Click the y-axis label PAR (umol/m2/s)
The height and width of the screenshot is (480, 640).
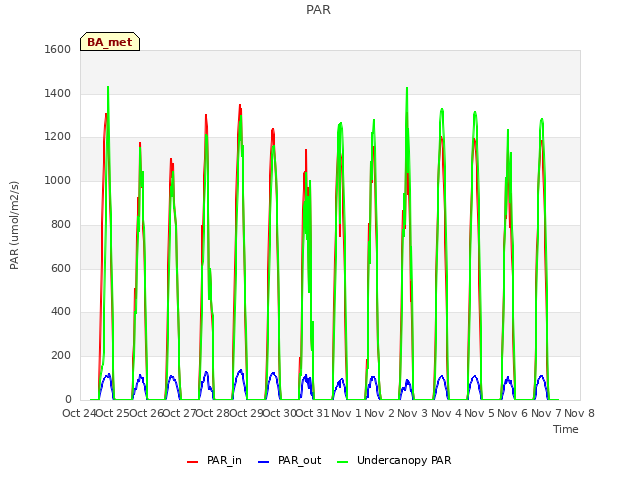[14, 225]
